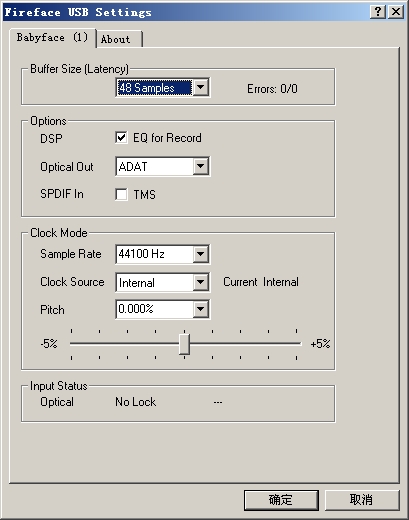The width and height of the screenshot is (409, 520).
Task: Open the Buffer Size dropdown arrow
Action: click(x=201, y=87)
